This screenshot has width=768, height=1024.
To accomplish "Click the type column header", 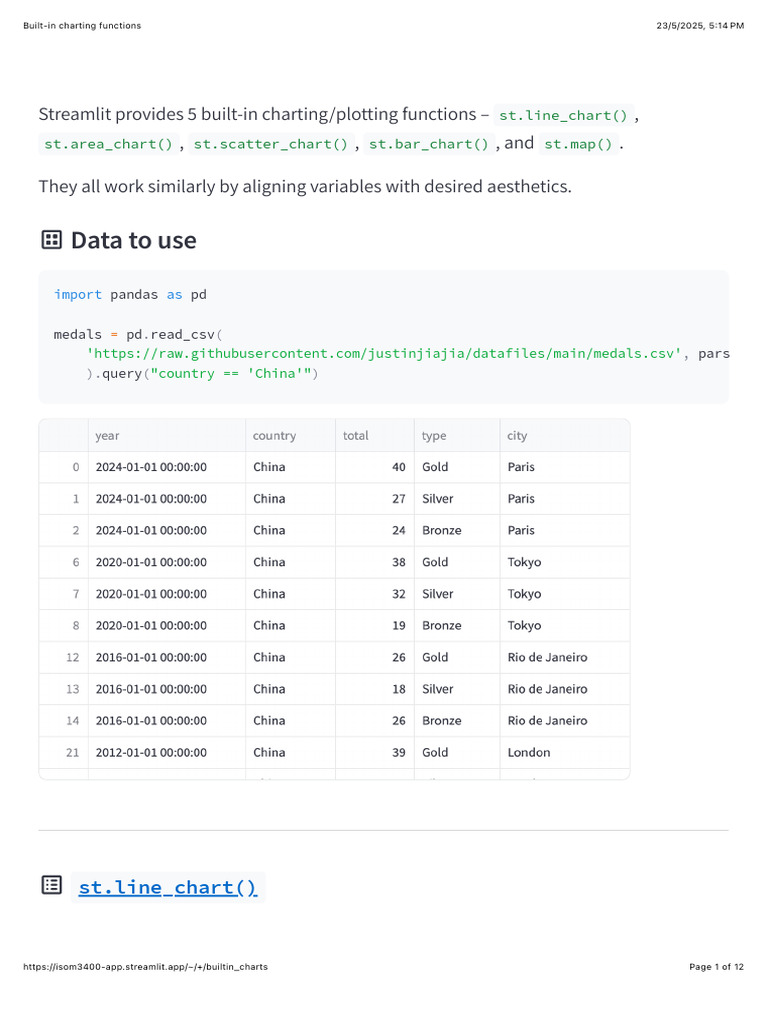I will pyautogui.click(x=457, y=436).
